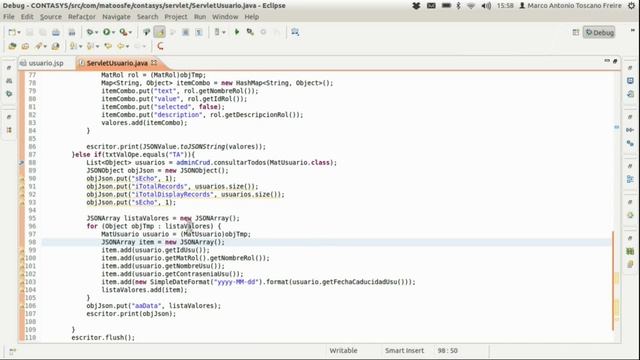Screen dimensions: 640x360
Task: Click the last icon of top toolbar row
Action: 295,32
